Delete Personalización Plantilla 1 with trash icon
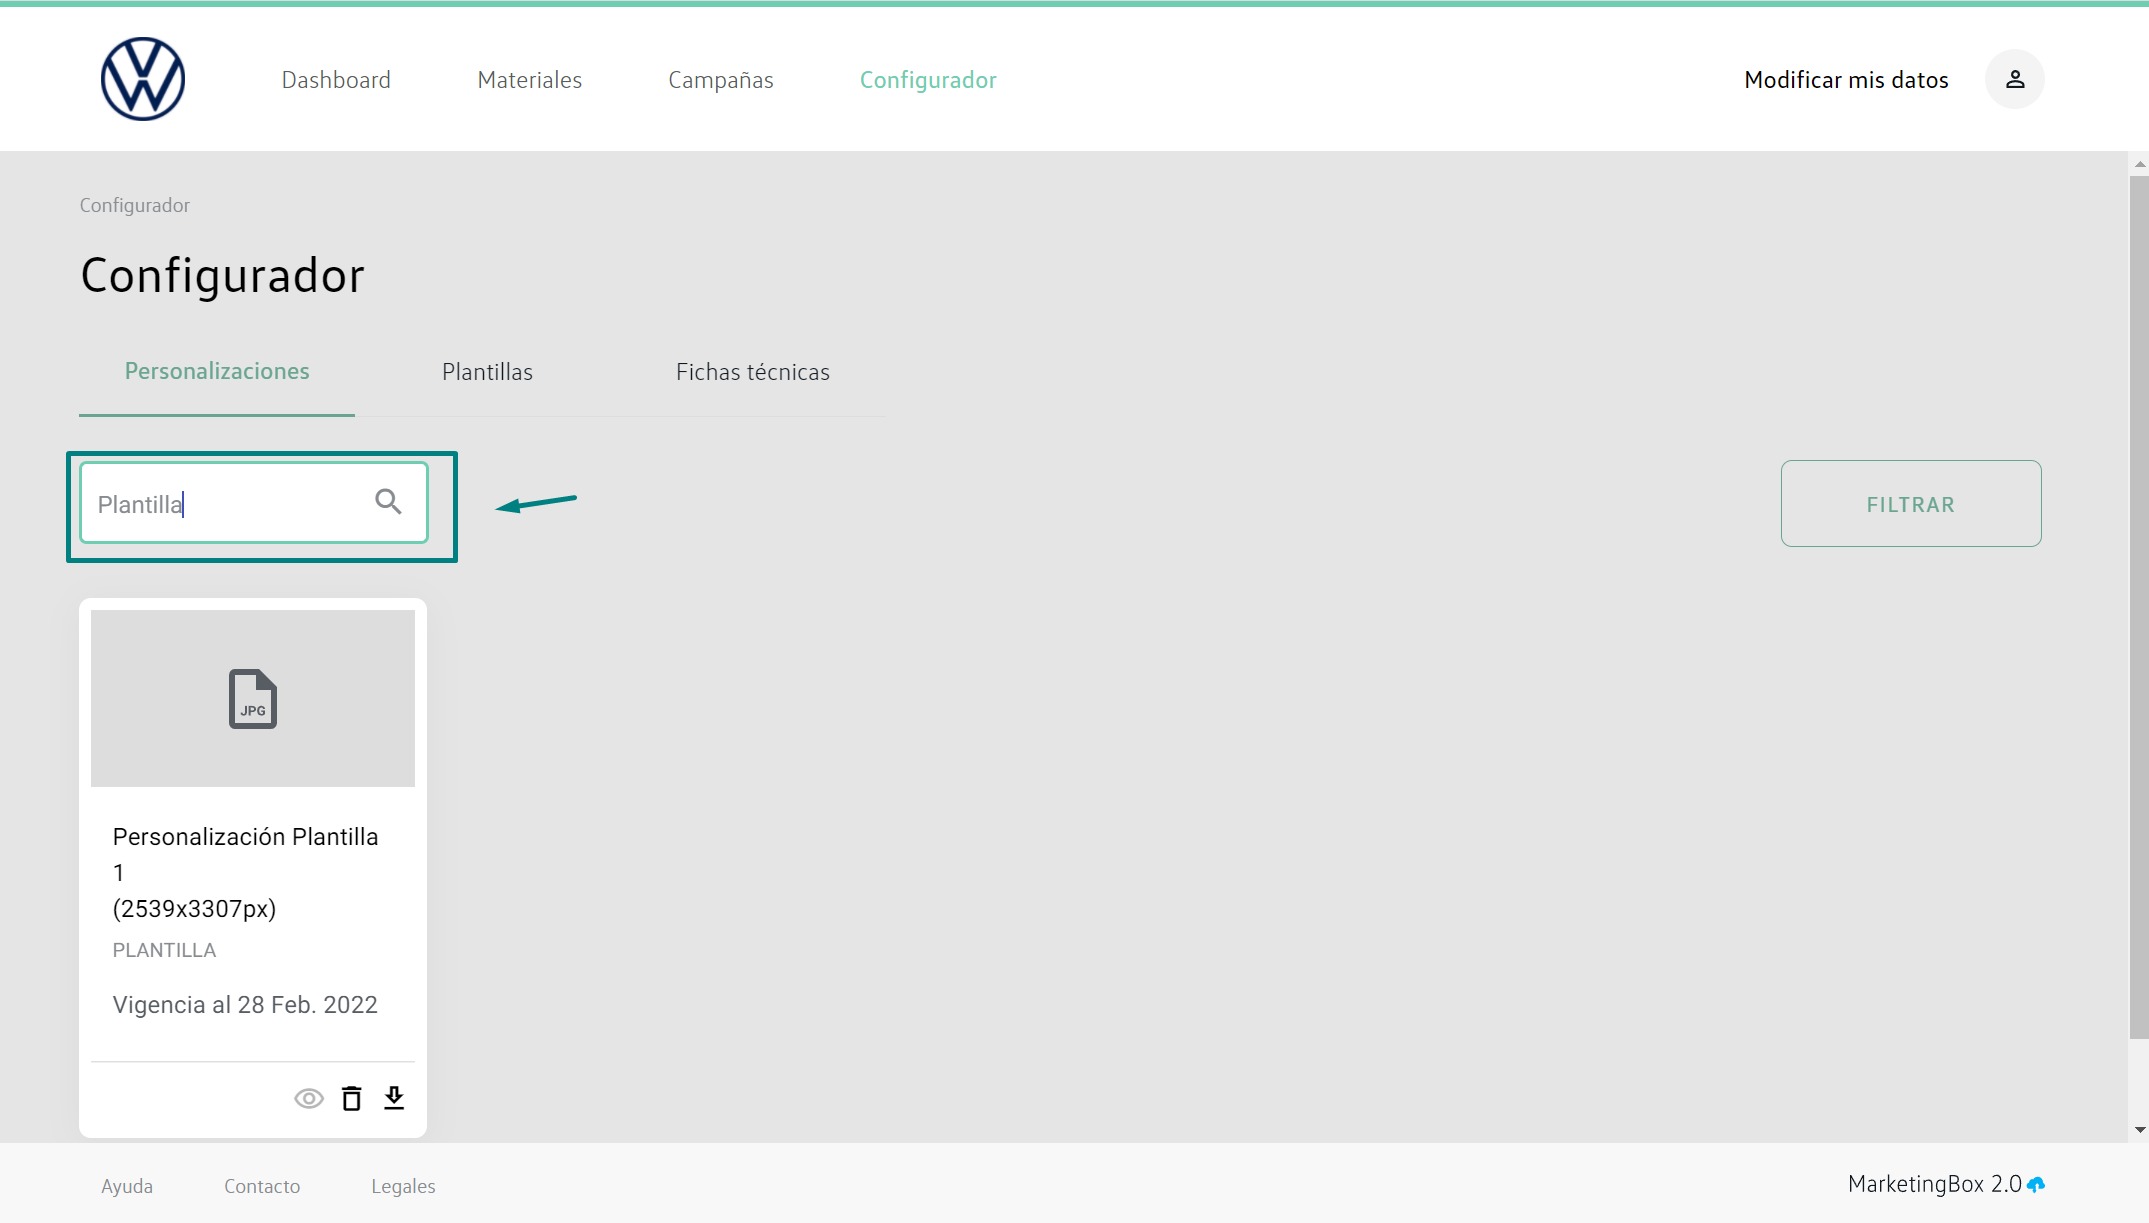This screenshot has width=2149, height=1223. pyautogui.click(x=351, y=1098)
